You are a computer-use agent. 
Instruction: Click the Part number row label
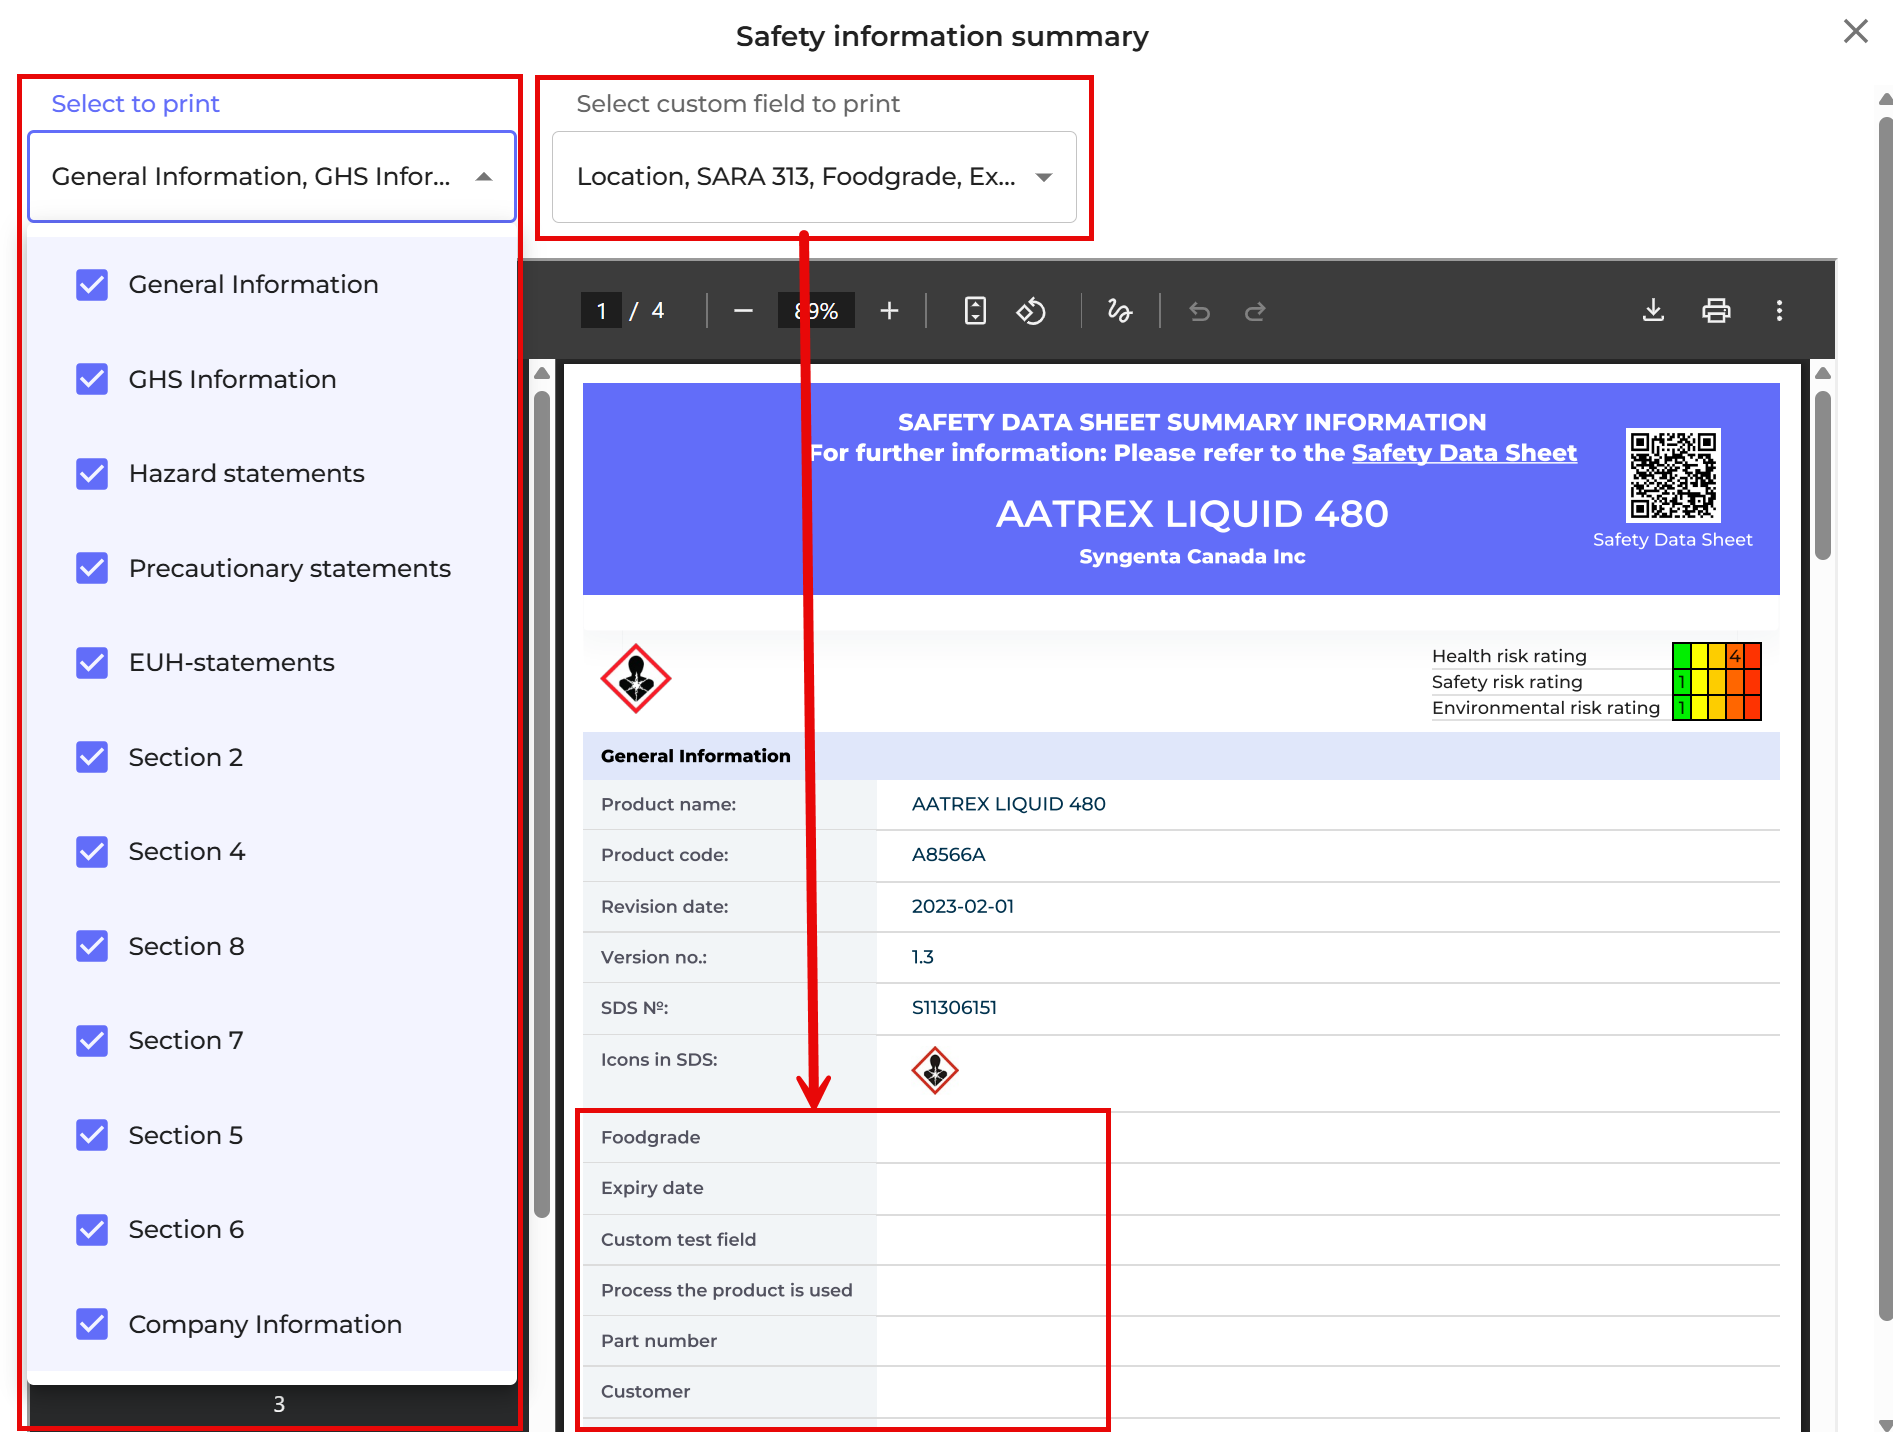659,1341
